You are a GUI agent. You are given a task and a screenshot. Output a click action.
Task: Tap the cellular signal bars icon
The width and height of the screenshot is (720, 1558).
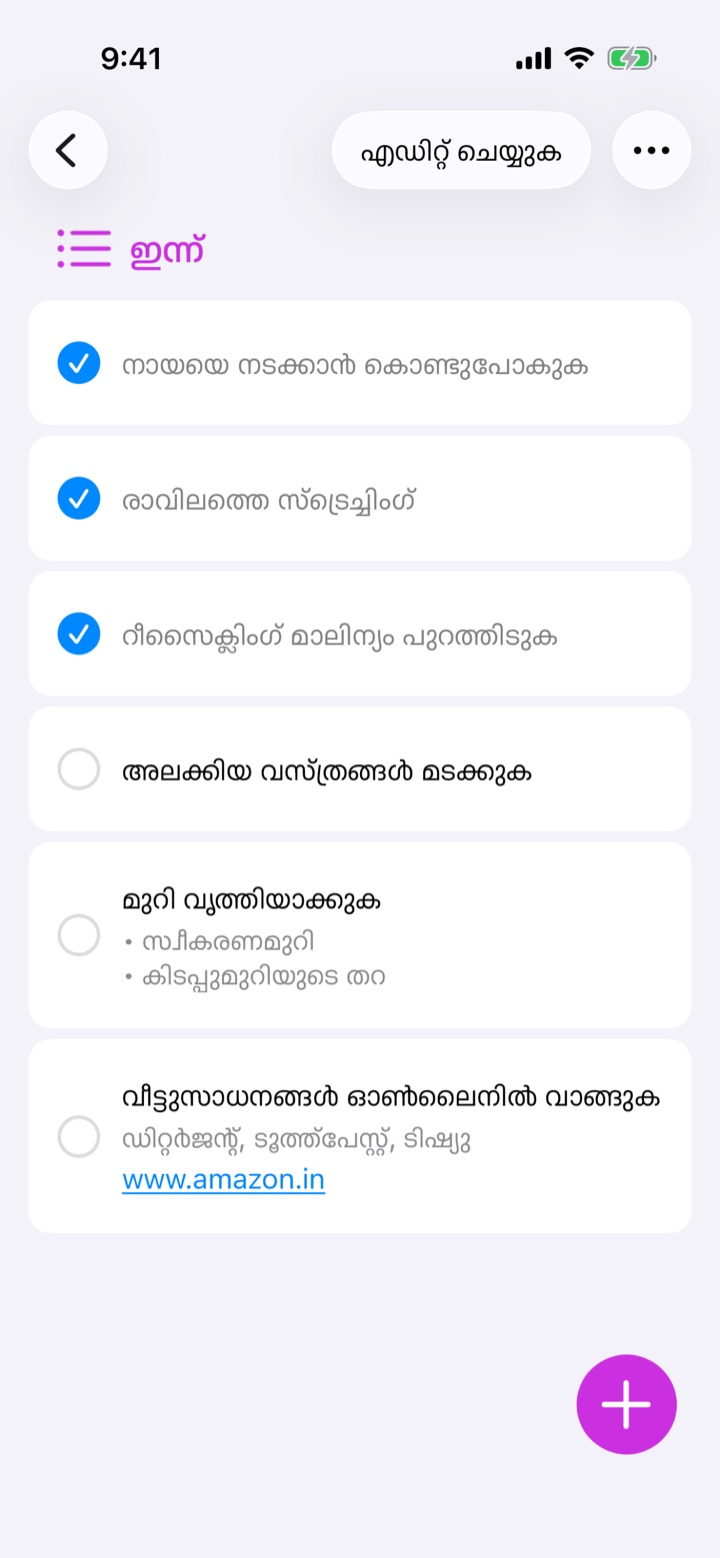coord(534,60)
